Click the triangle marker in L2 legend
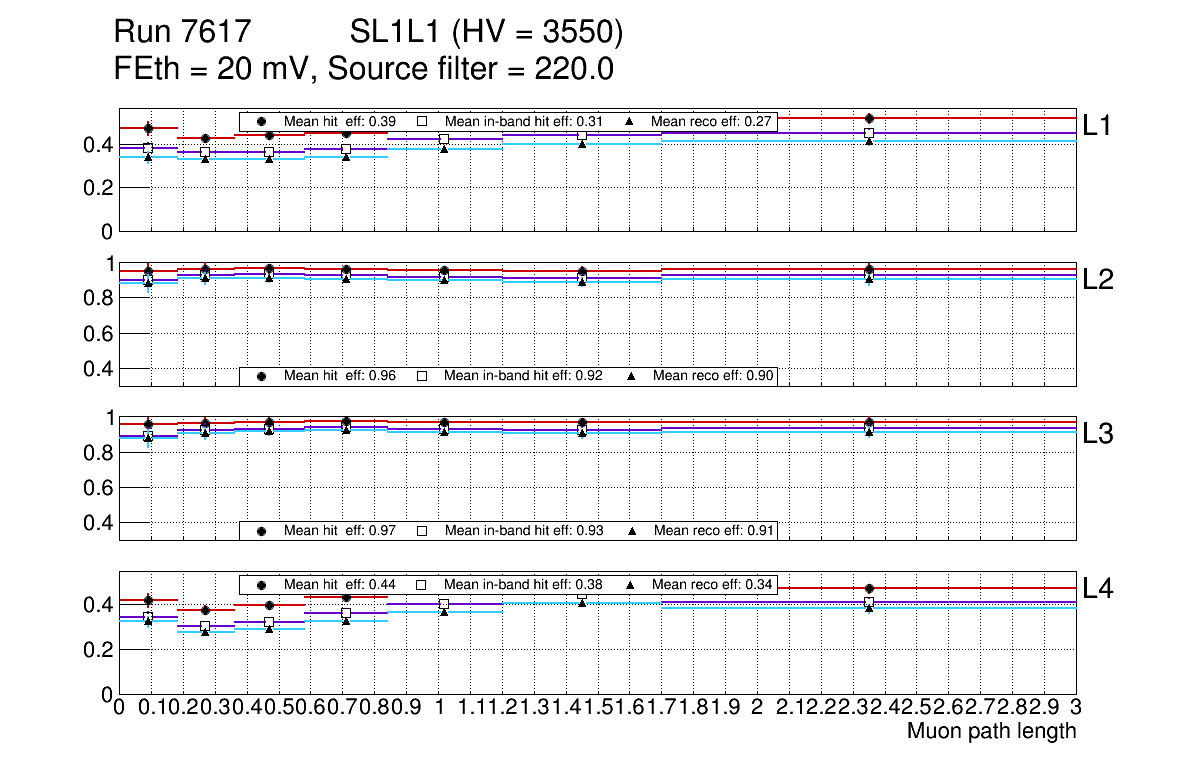Viewport: 1196px width, 772px height. pyautogui.click(x=630, y=376)
